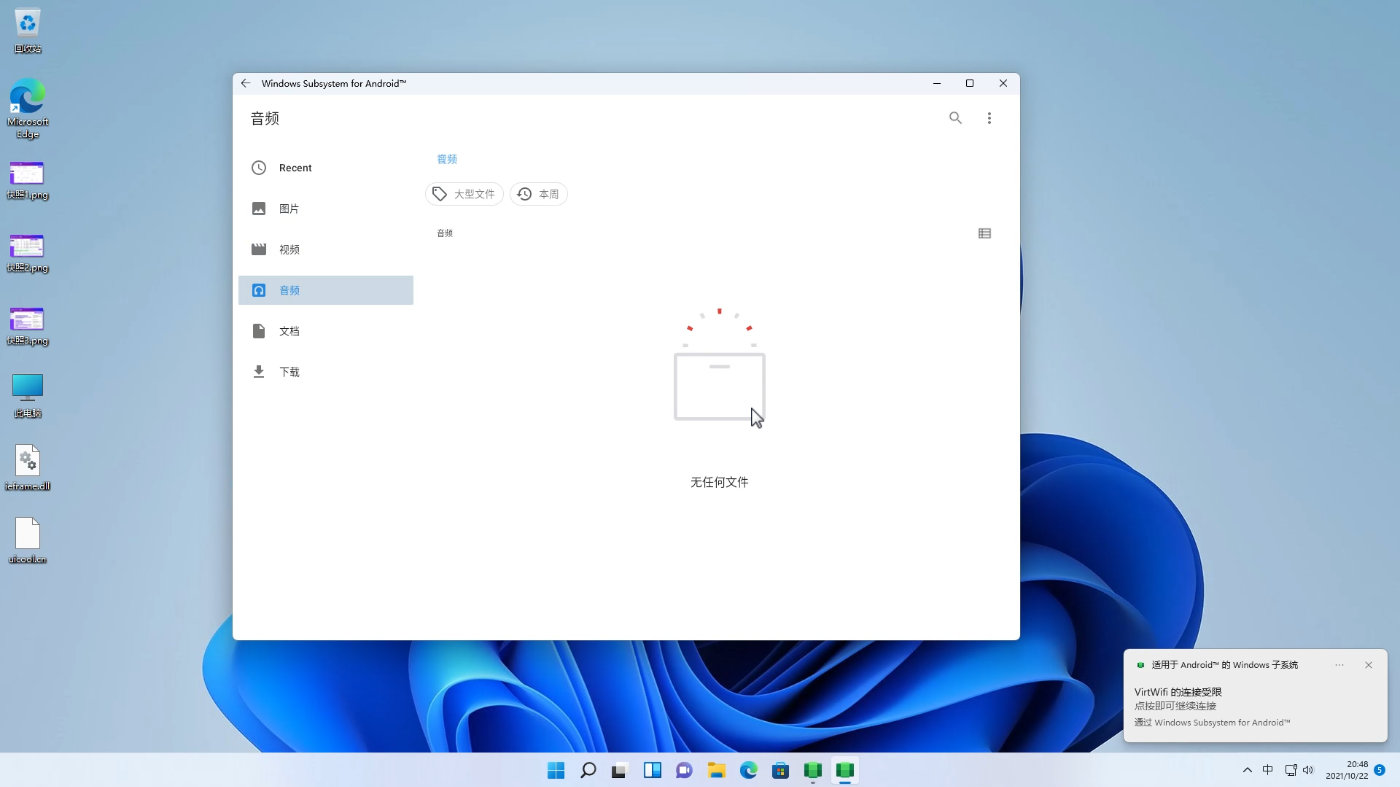Click the VirtWifi 的连接受限 notification text
Image resolution: width=1400 pixels, height=787 pixels.
tap(1178, 692)
